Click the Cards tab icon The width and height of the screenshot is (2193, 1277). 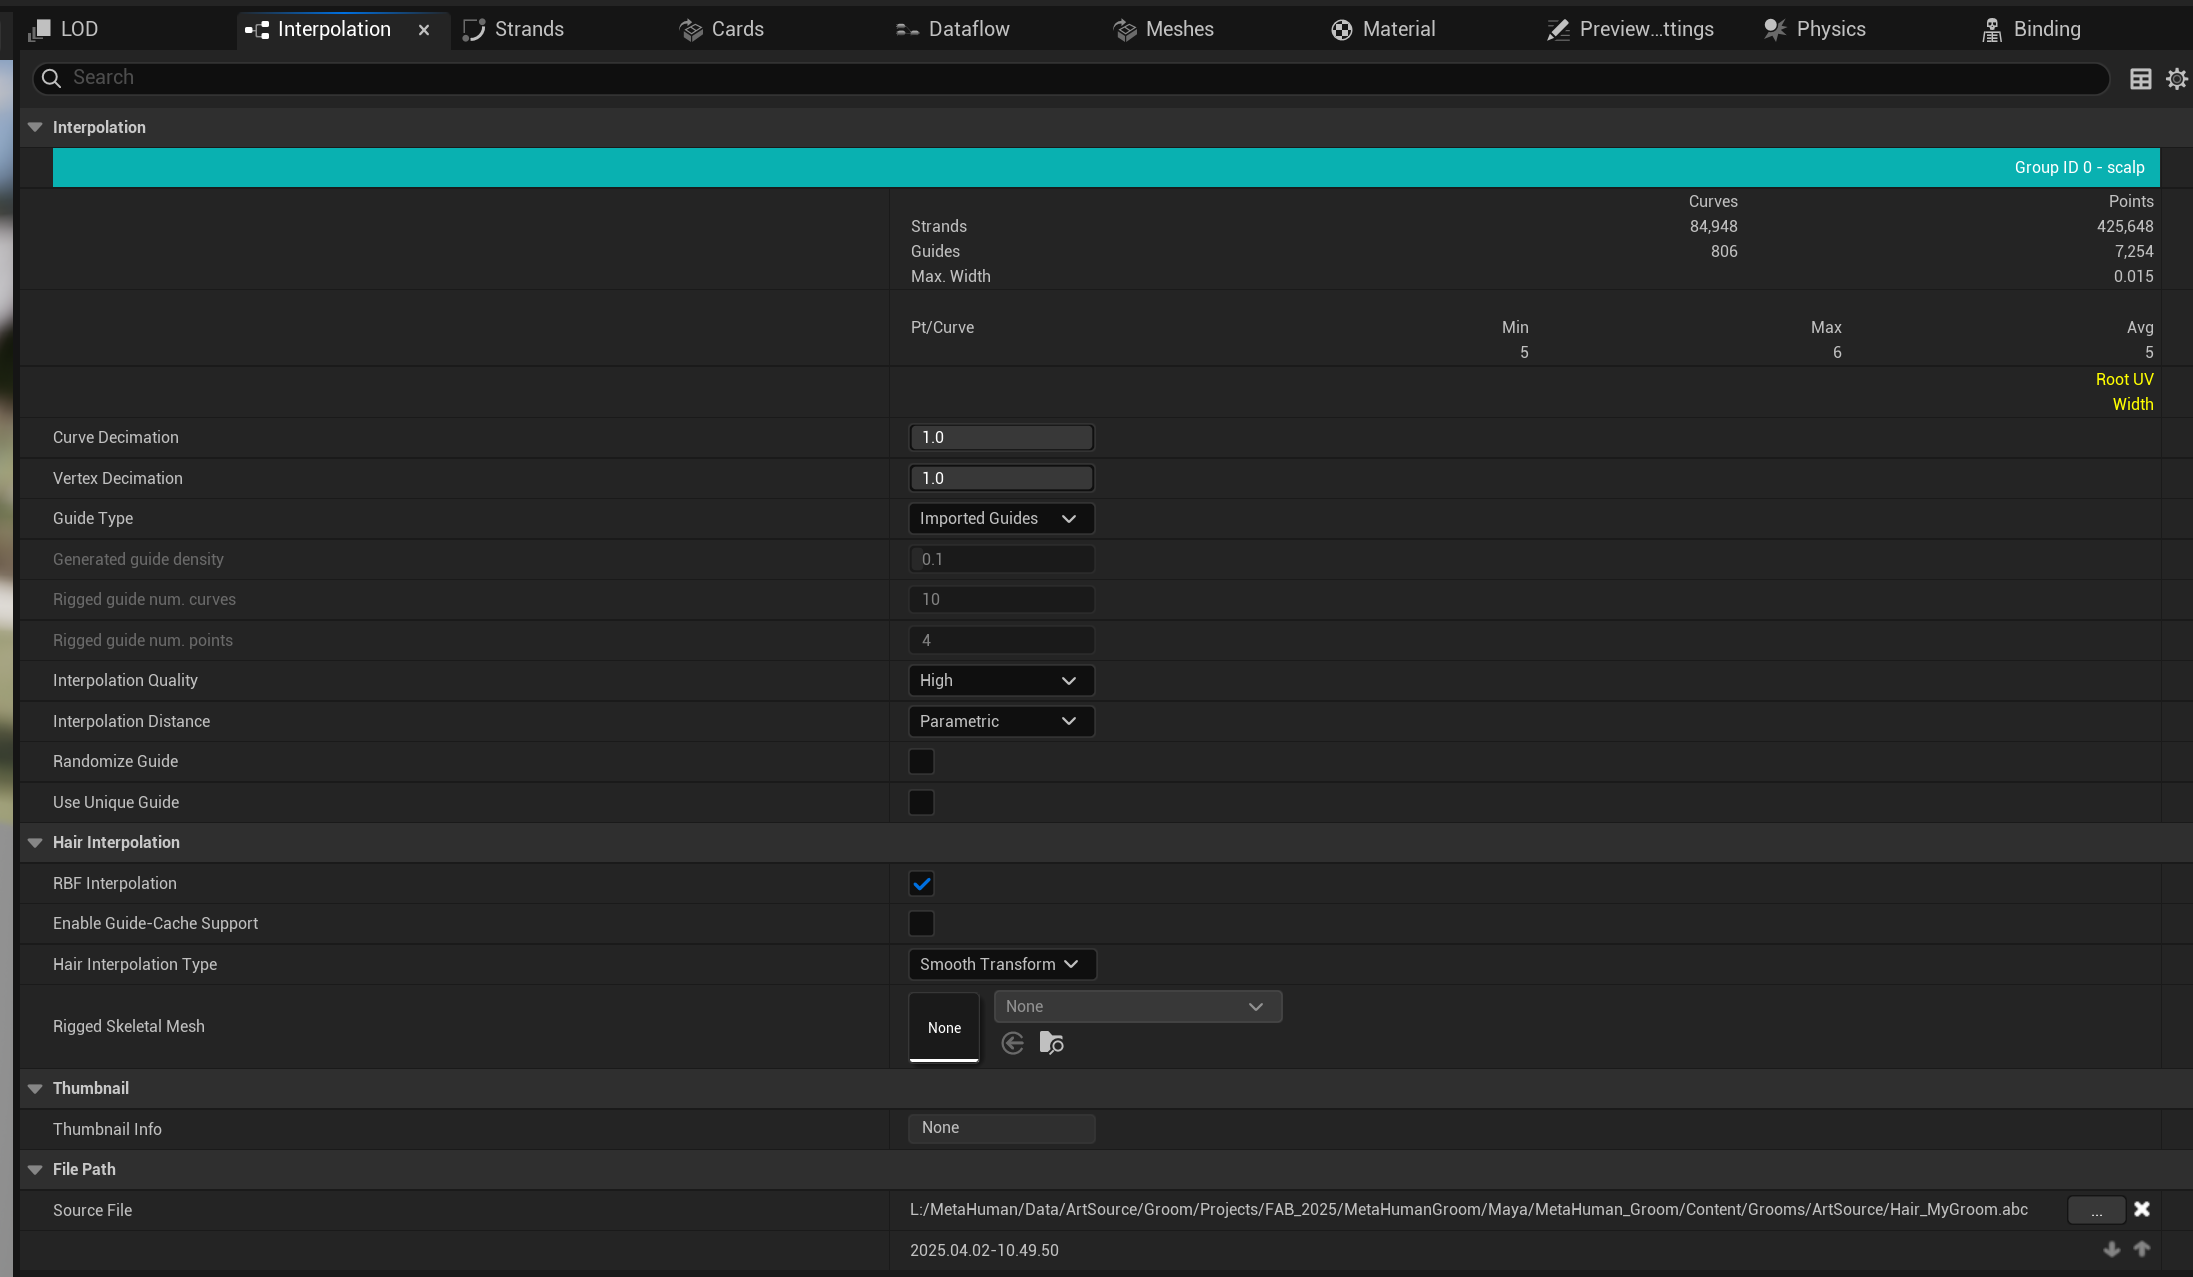click(691, 30)
